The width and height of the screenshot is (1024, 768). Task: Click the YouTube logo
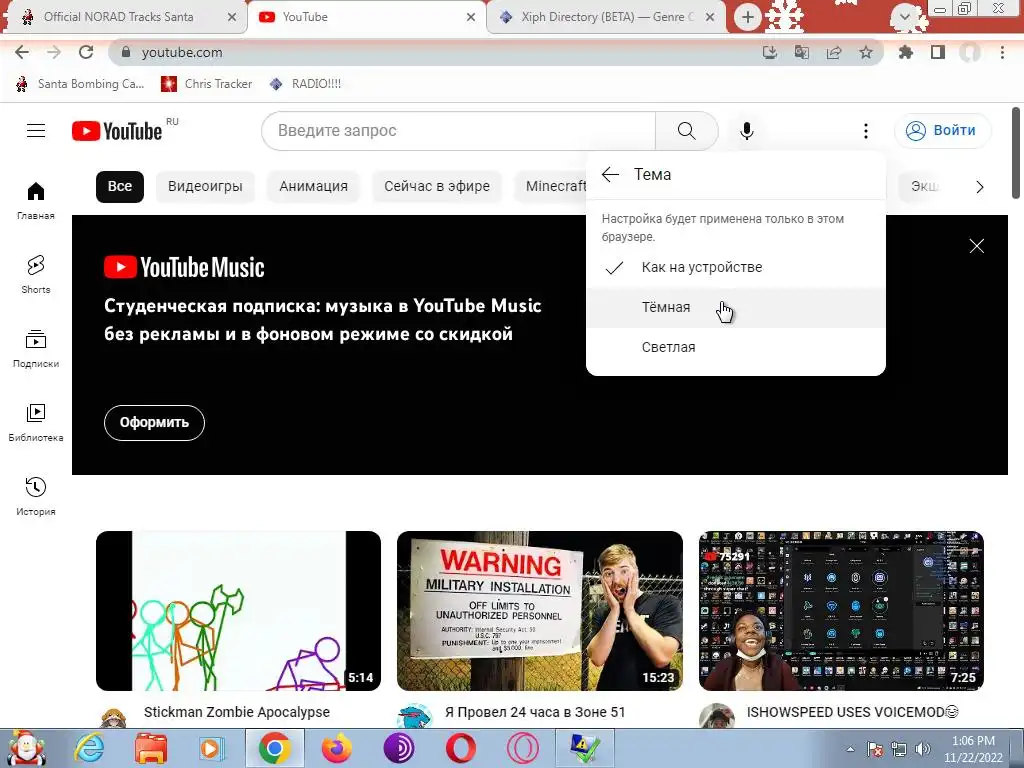click(x=118, y=131)
